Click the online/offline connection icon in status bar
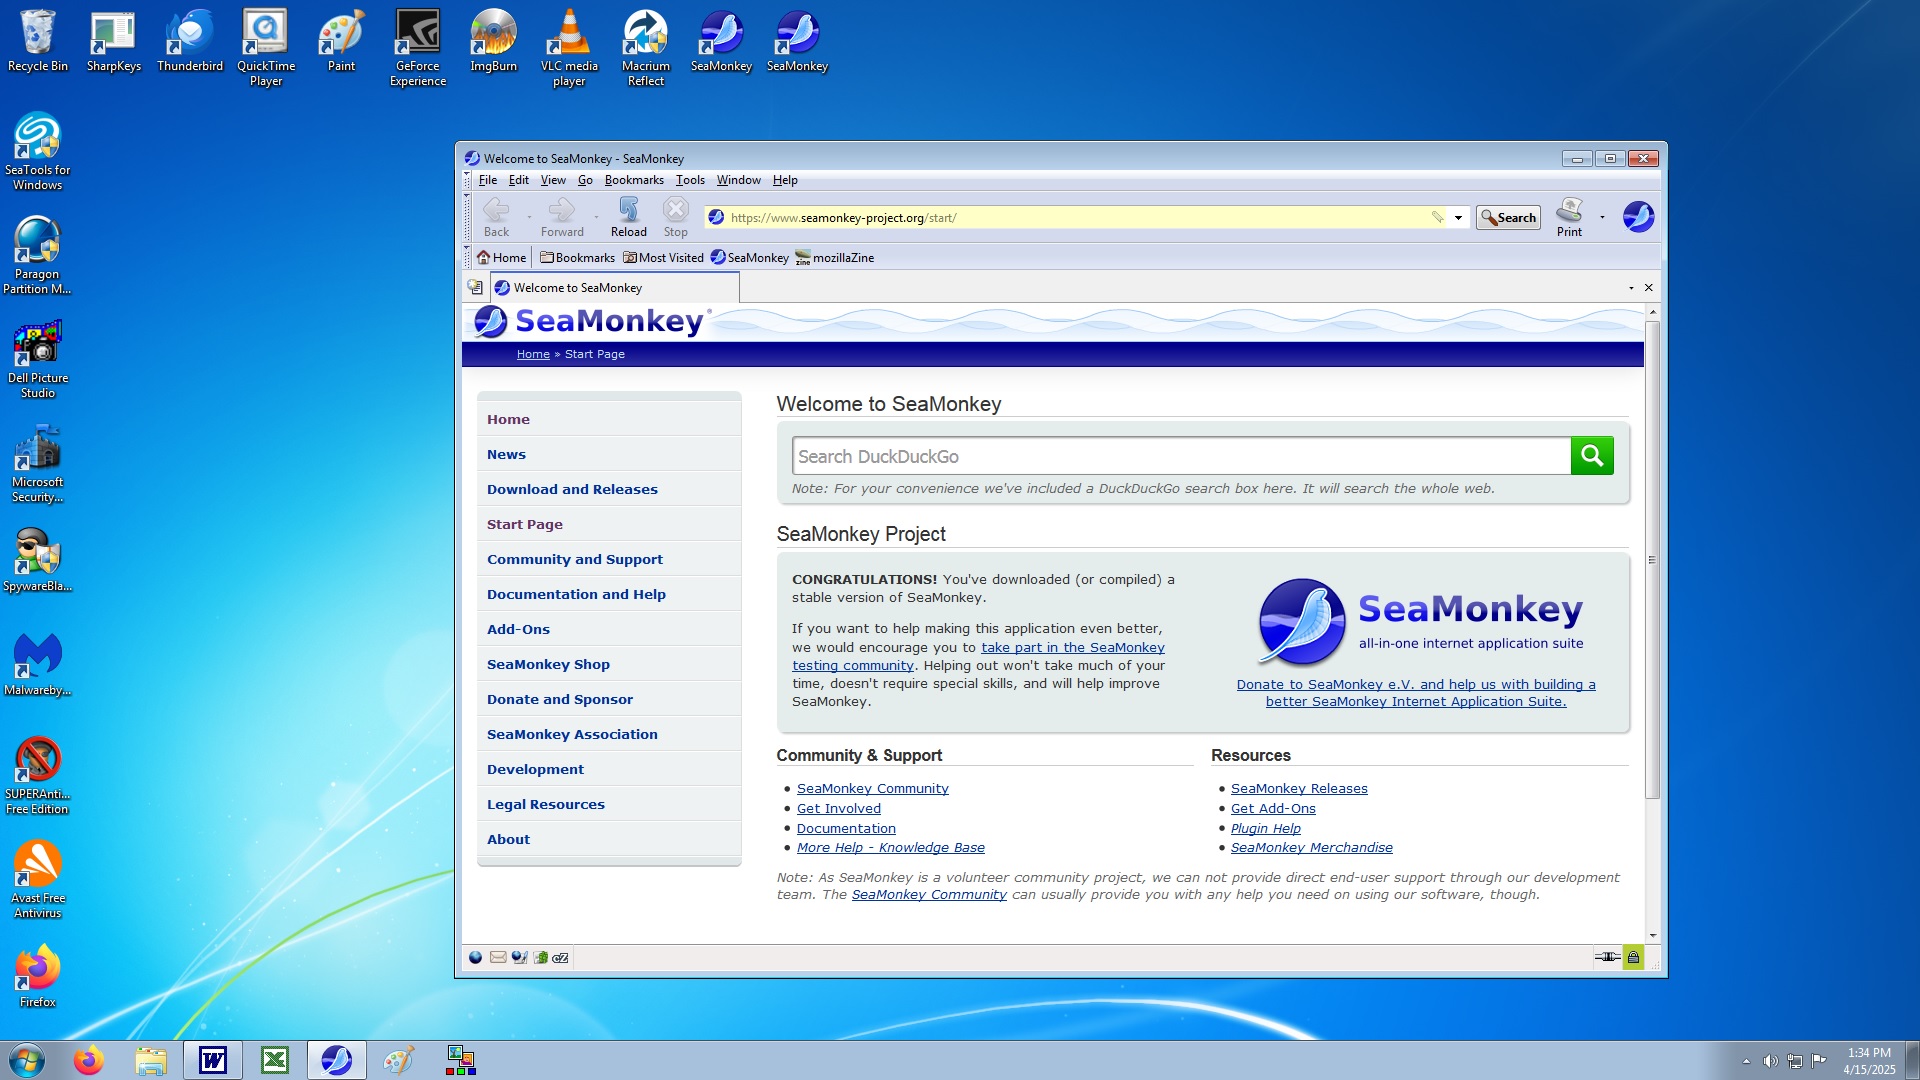This screenshot has width=1920, height=1080. [x=1607, y=958]
